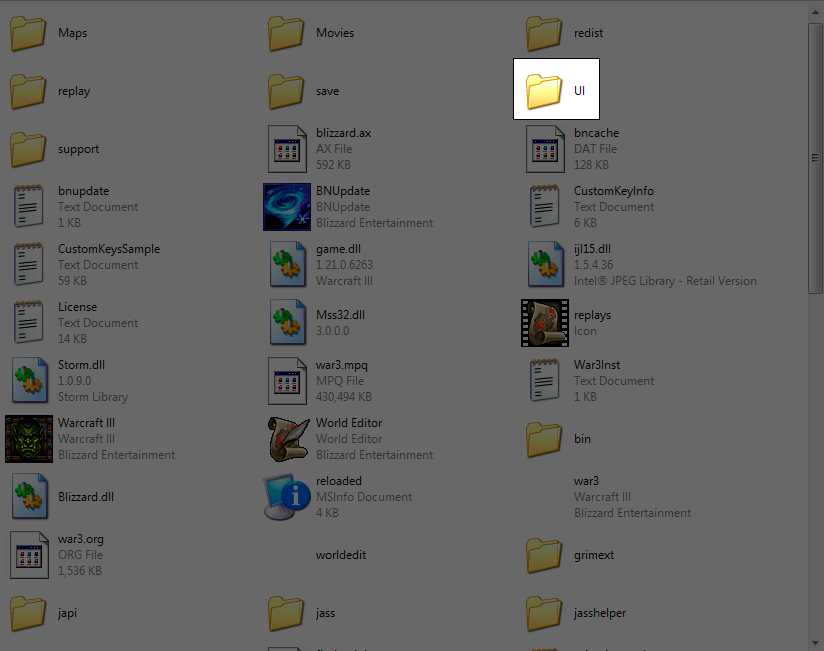This screenshot has width=824, height=651.
Task: Click the Mss32.dll gear icon
Action: (x=287, y=323)
